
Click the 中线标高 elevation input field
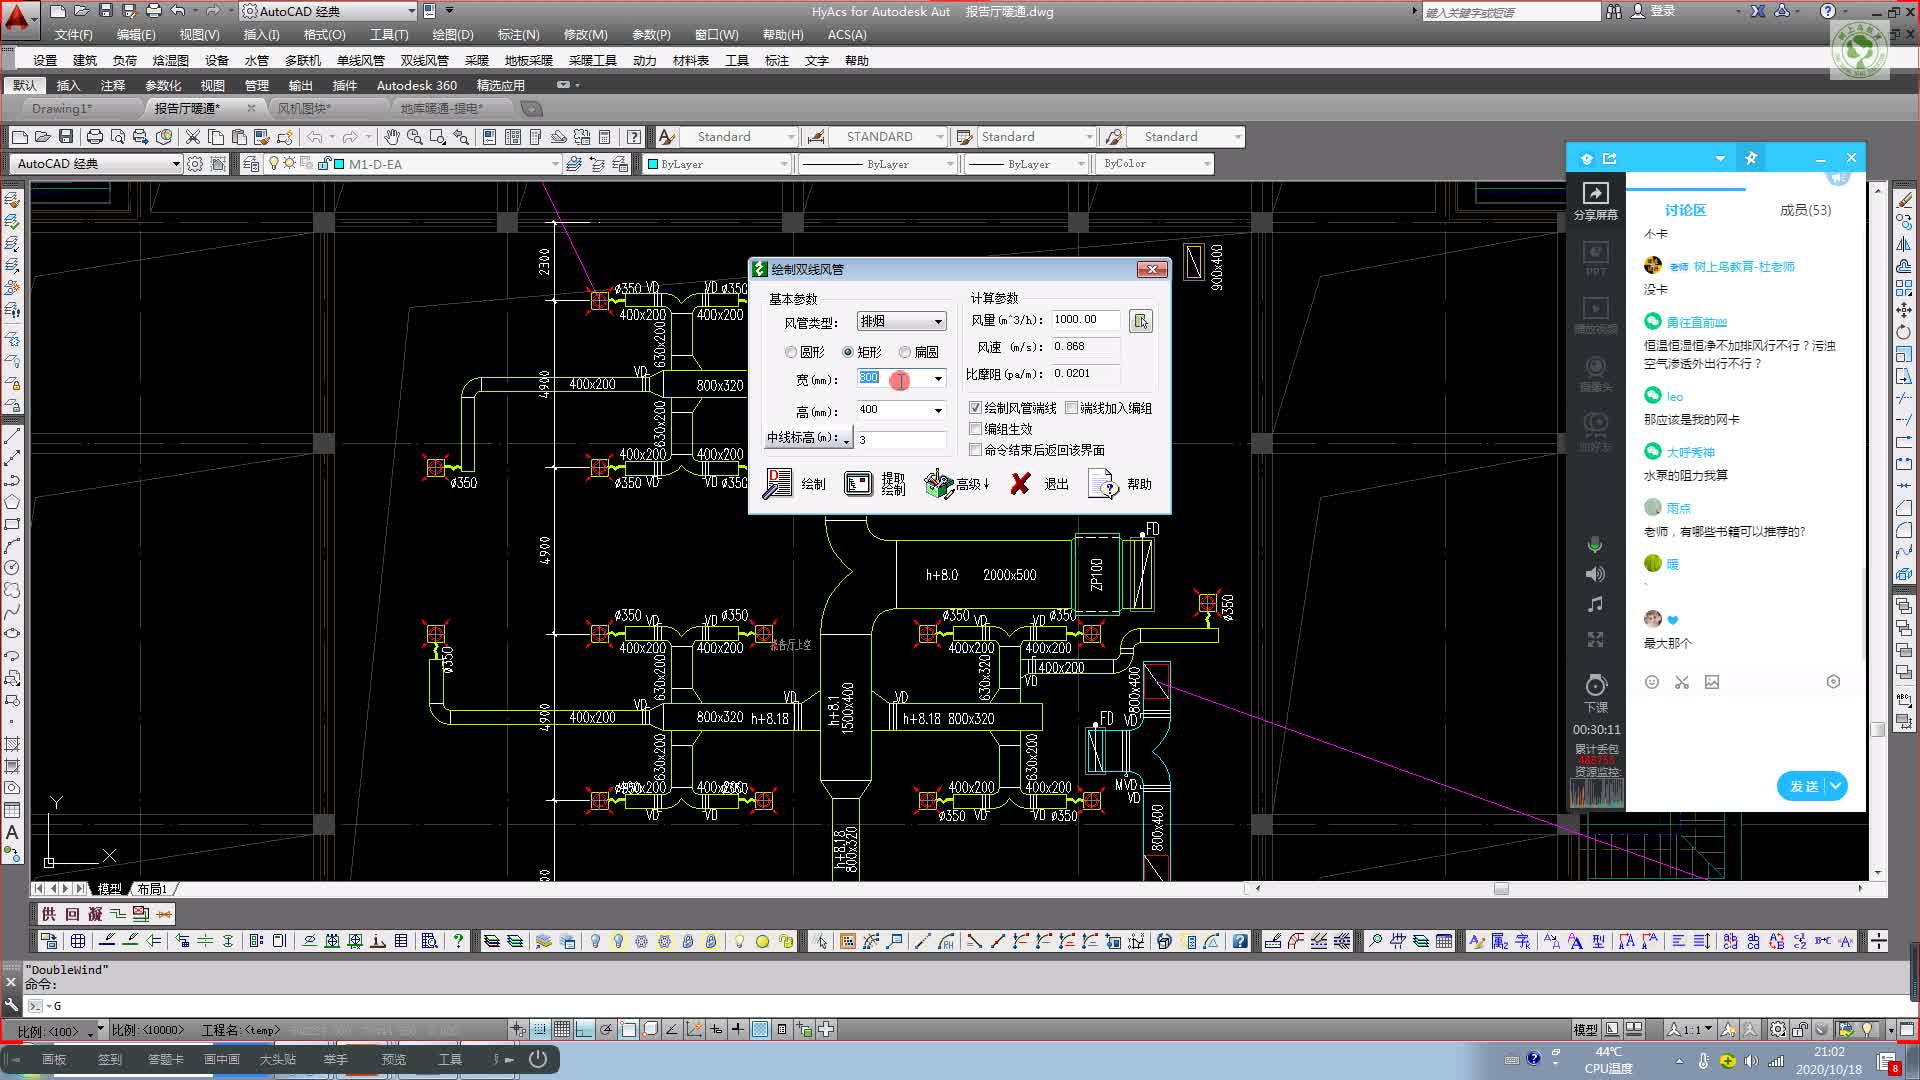click(x=900, y=440)
